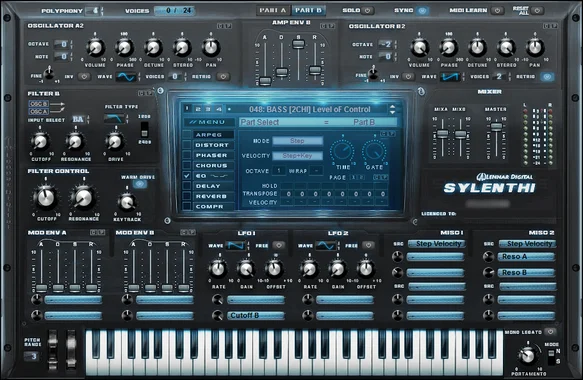
Task: Click Oscillator A2 Fine tune knob
Action: (49, 73)
